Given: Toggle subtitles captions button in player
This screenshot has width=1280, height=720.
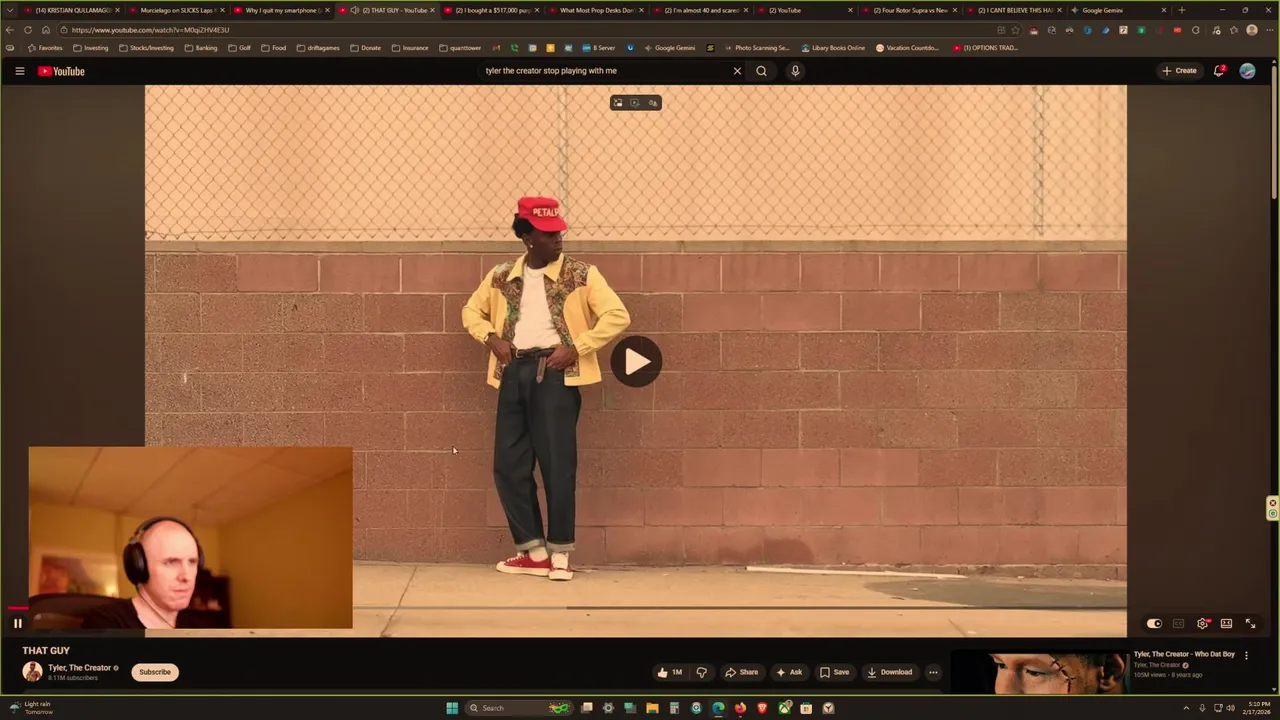Looking at the screenshot, I should 1178,623.
